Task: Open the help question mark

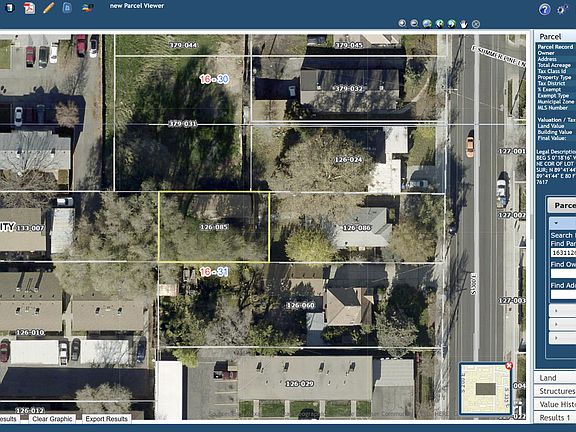Action: pos(544,9)
